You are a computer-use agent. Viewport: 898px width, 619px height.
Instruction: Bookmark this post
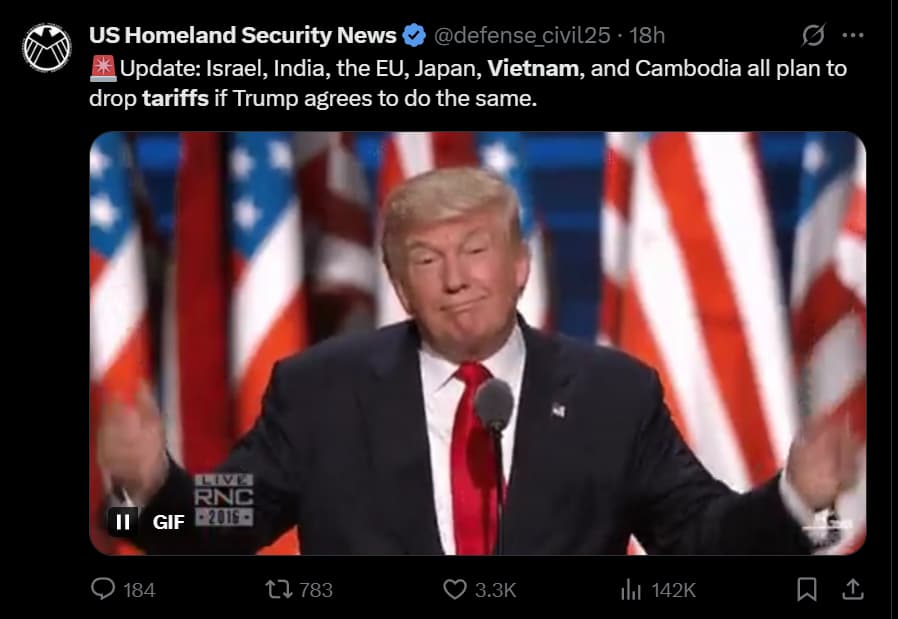[806, 589]
